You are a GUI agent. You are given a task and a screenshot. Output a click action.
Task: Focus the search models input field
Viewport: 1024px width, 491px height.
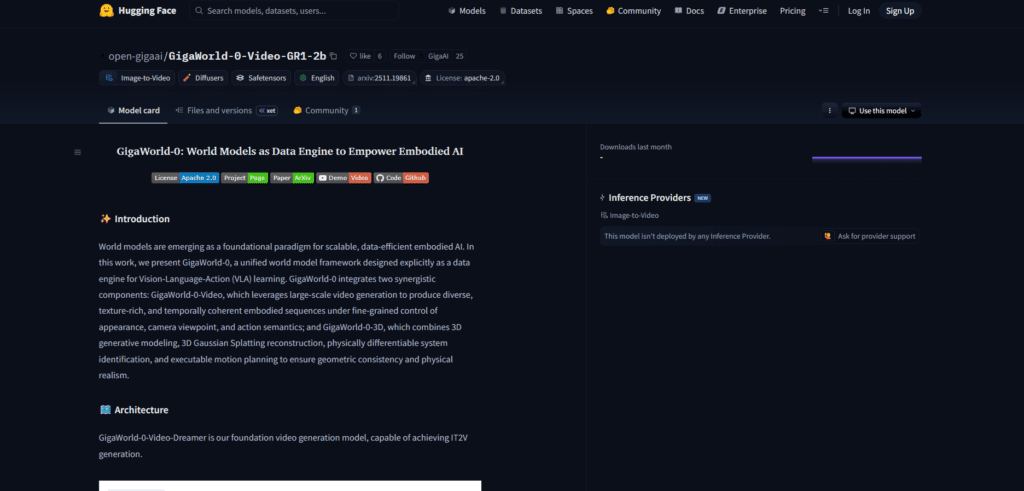pyautogui.click(x=295, y=10)
